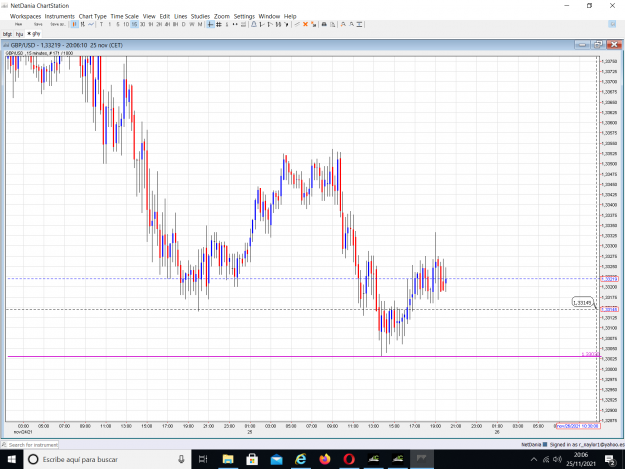The image size is (625, 469).
Task: Open the Workspaces menu
Action: click(x=26, y=16)
